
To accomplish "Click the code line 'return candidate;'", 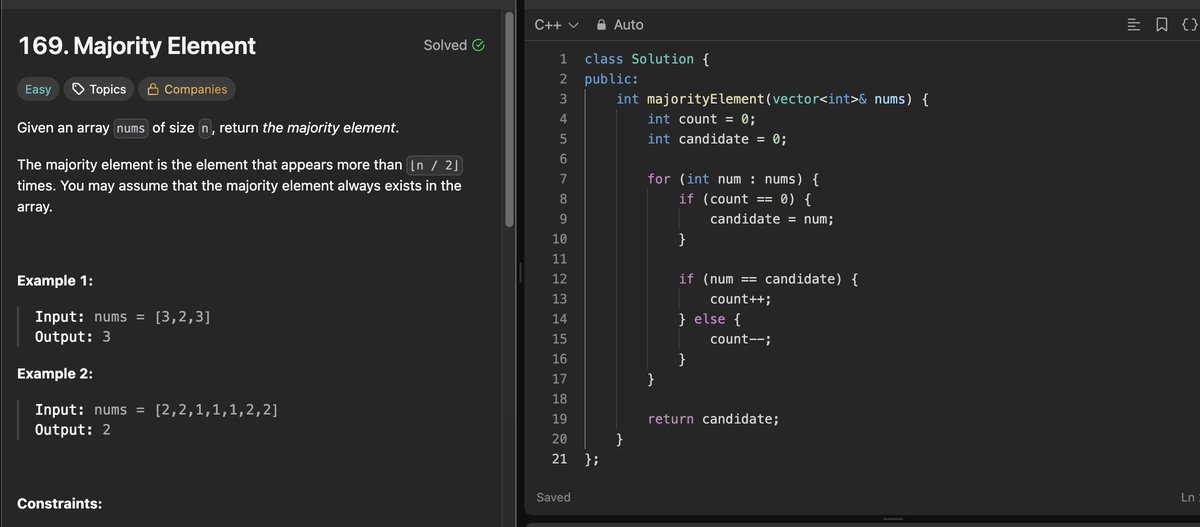I will tap(713, 419).
